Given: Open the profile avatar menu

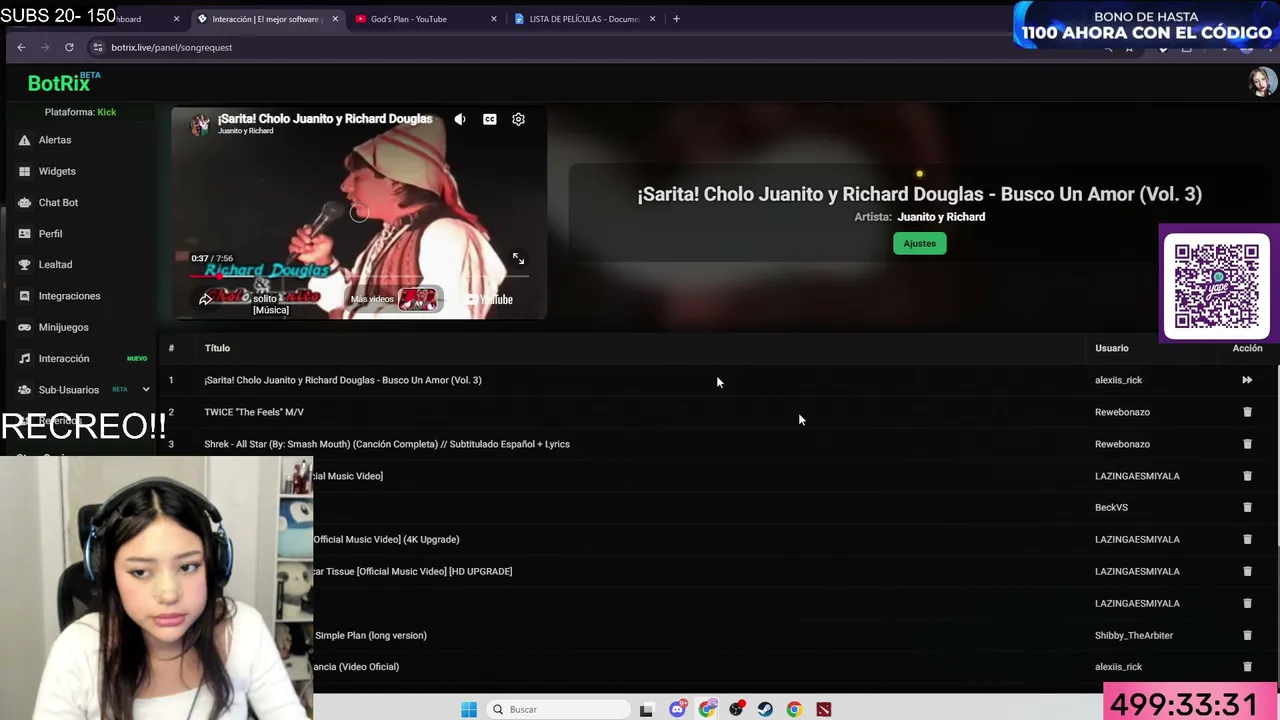Looking at the screenshot, I should [x=1262, y=82].
